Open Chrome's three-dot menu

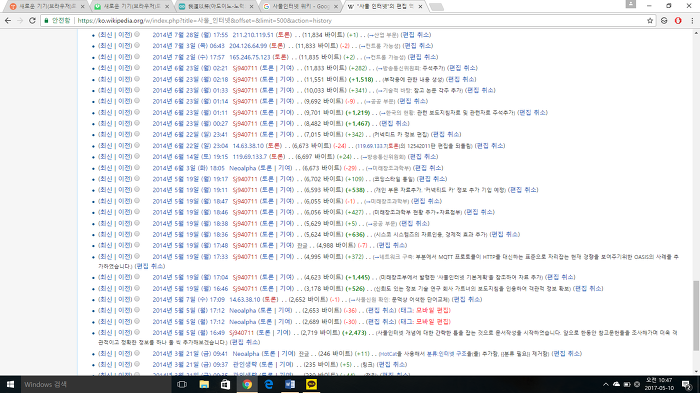pos(692,21)
